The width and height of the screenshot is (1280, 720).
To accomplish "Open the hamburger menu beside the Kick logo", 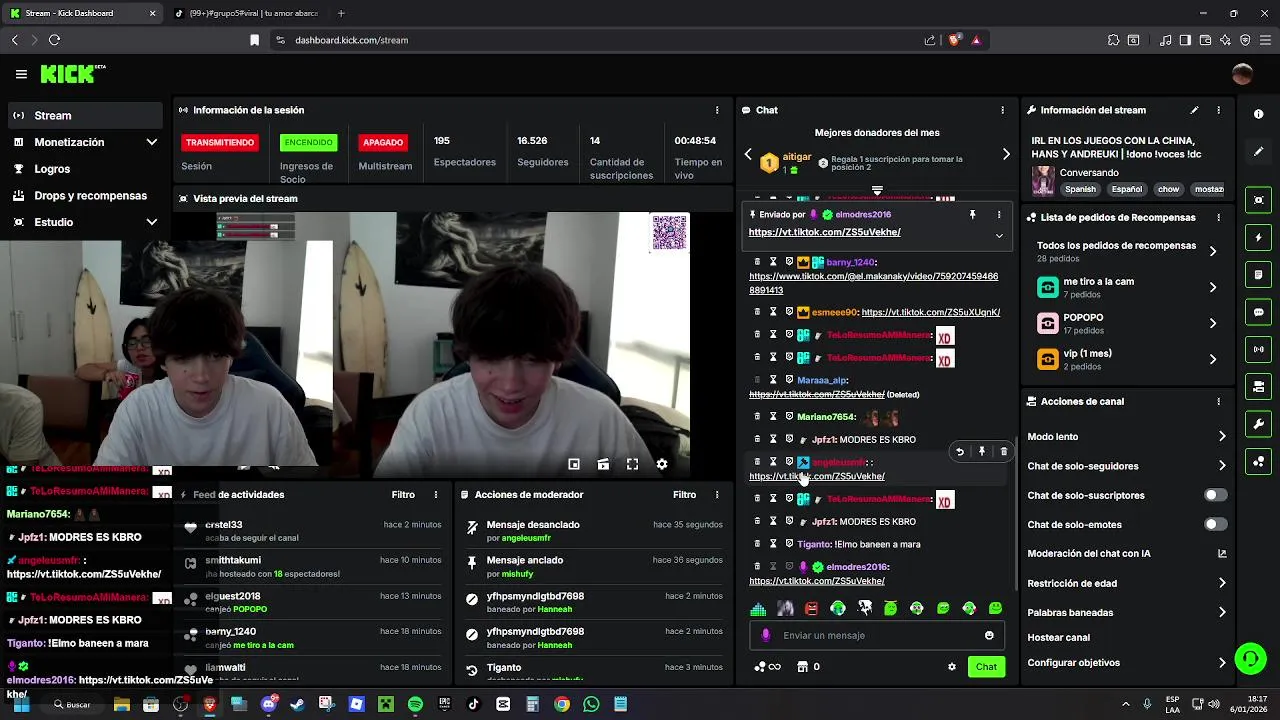I will coord(21,74).
